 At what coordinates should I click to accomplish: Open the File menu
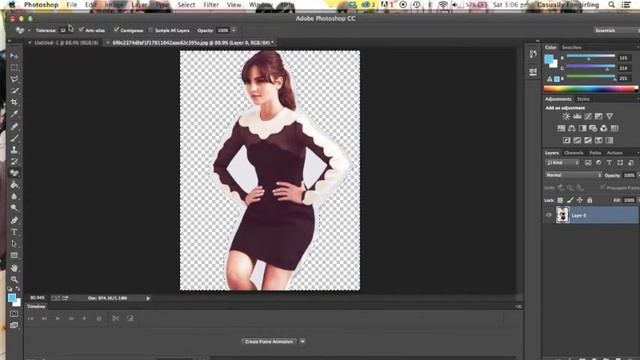[72, 5]
